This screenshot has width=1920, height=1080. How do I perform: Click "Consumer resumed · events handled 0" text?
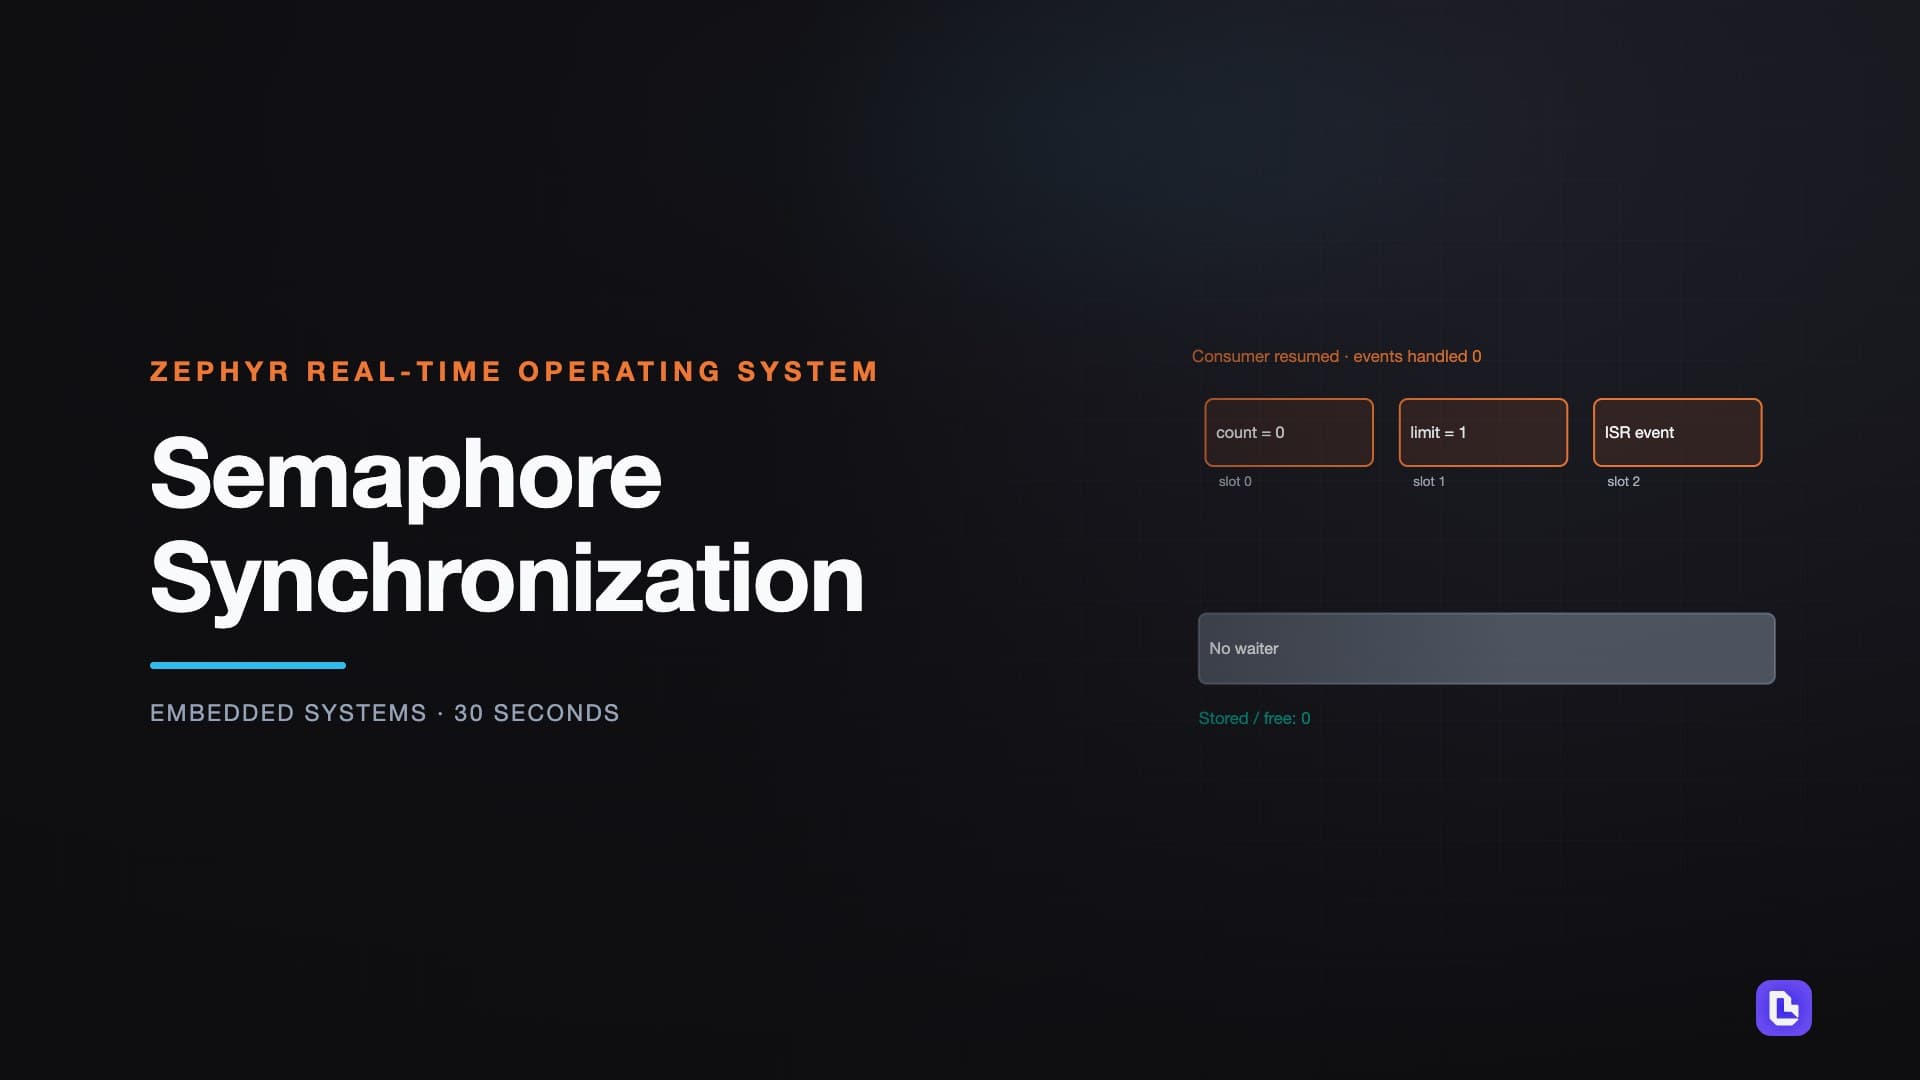pyautogui.click(x=1336, y=356)
